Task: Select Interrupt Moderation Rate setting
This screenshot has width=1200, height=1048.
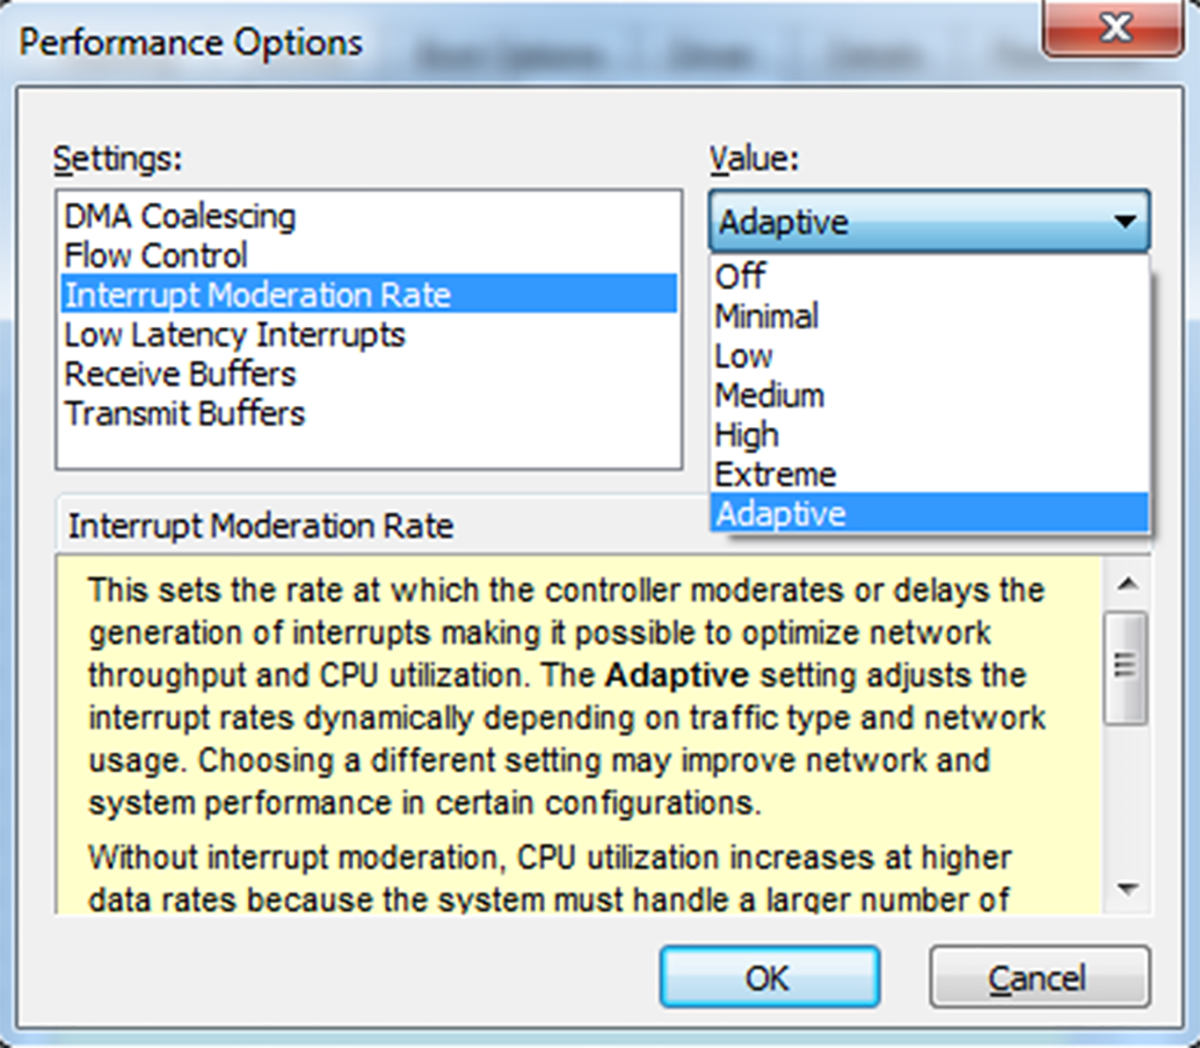Action: 369,294
